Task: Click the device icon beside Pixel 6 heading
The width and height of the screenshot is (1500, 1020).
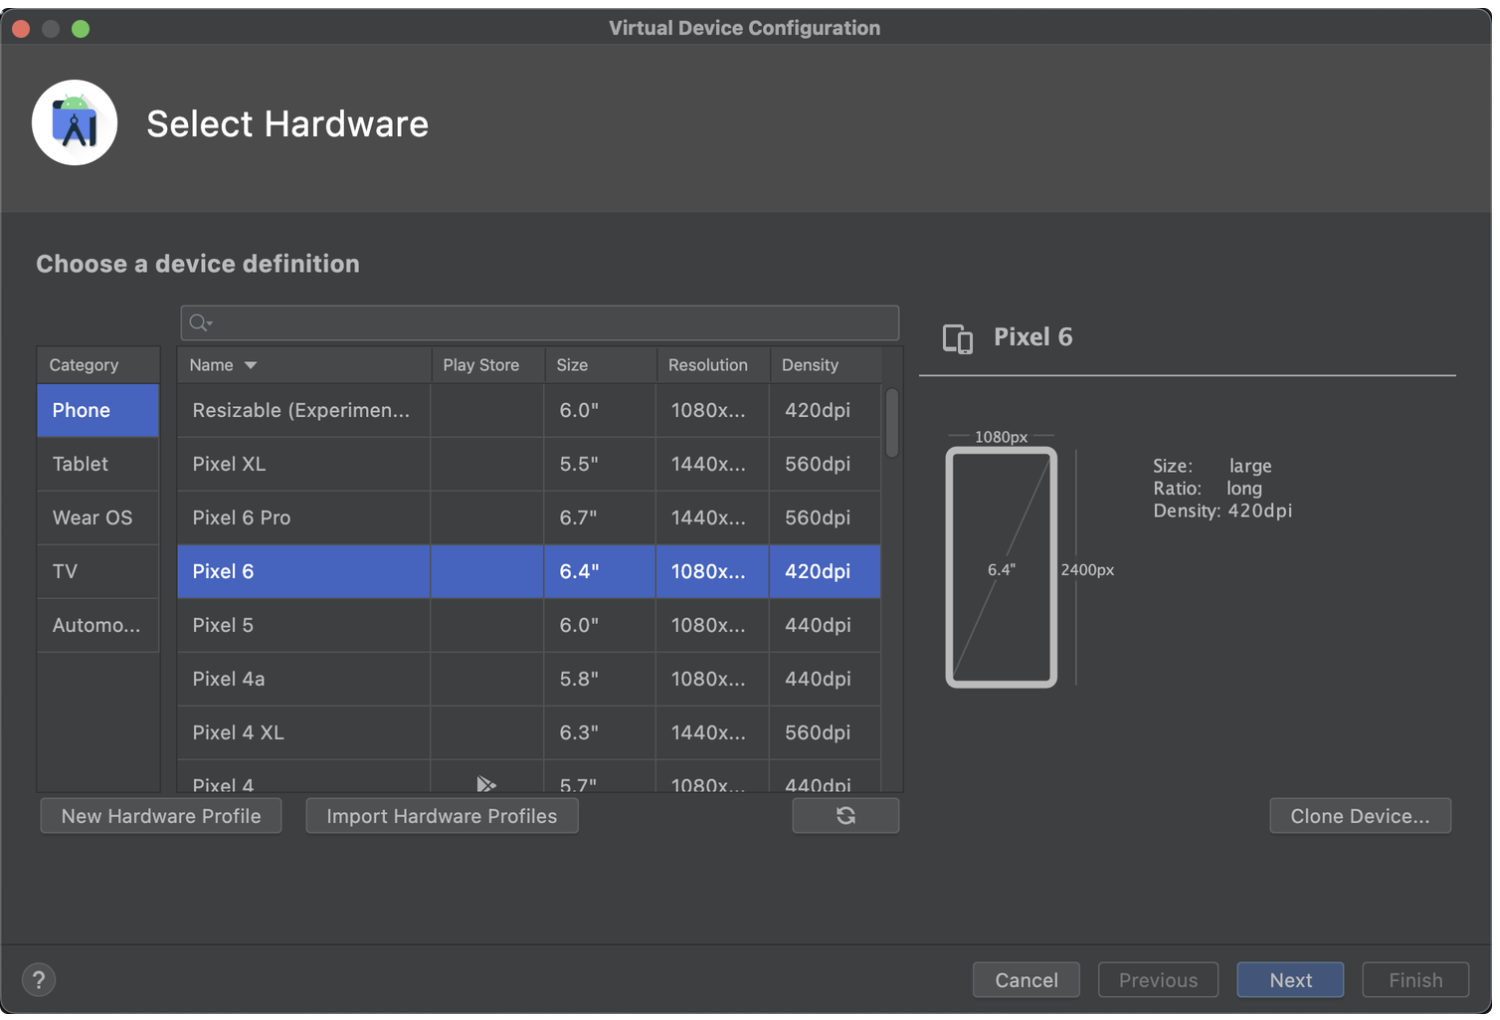Action: tap(958, 339)
